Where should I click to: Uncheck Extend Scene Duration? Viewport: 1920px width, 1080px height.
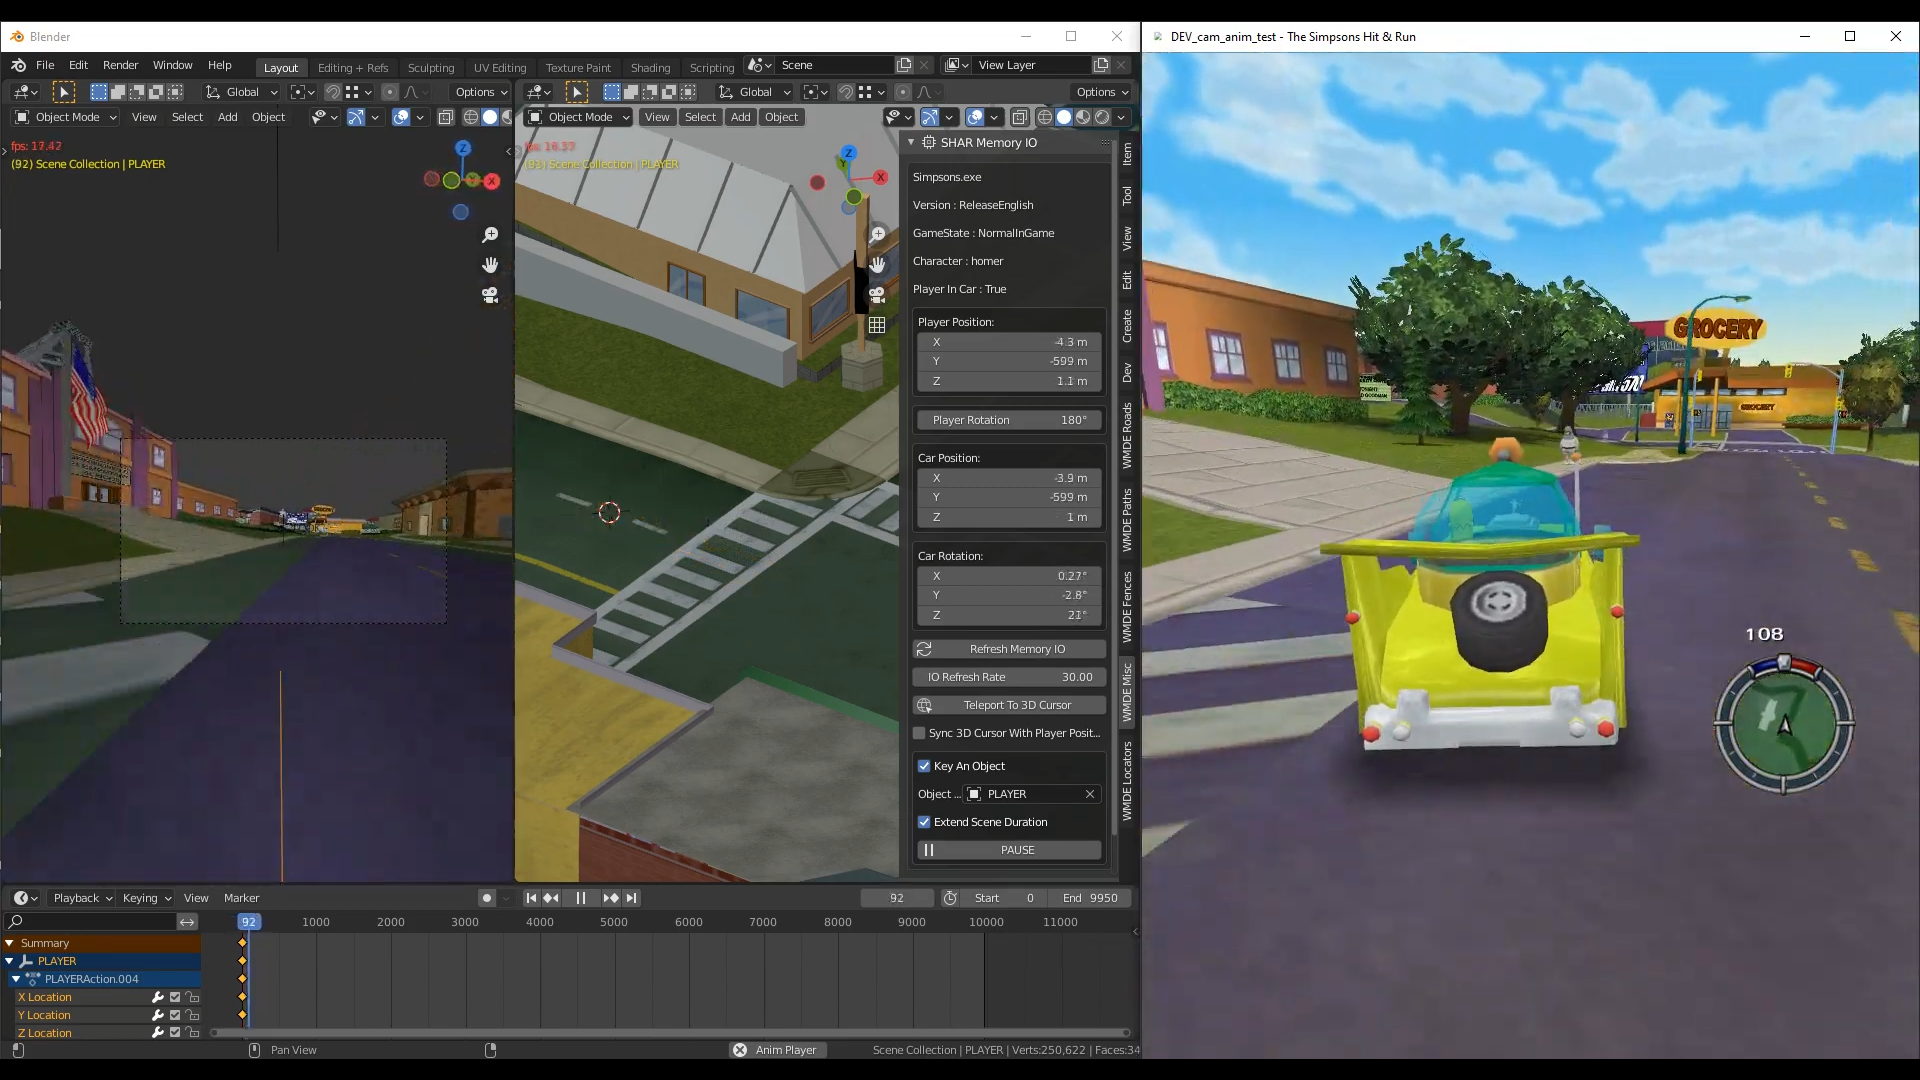click(924, 822)
